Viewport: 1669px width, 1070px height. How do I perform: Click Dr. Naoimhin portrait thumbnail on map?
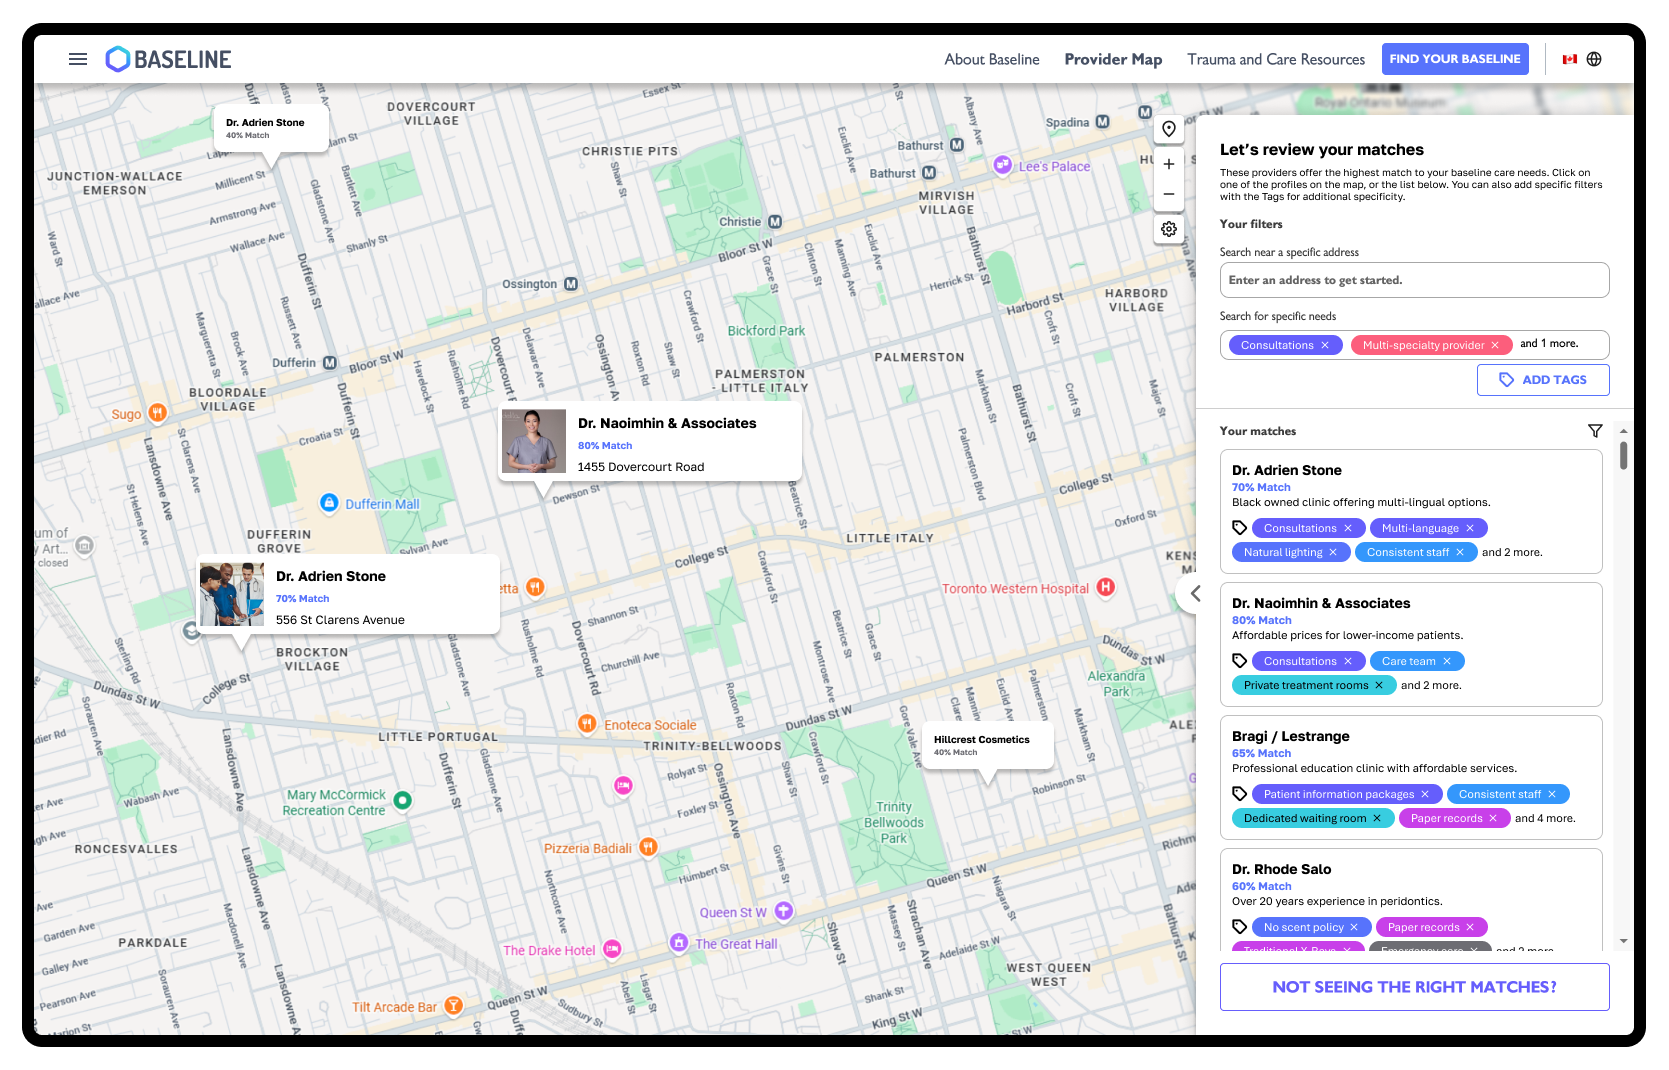534,440
